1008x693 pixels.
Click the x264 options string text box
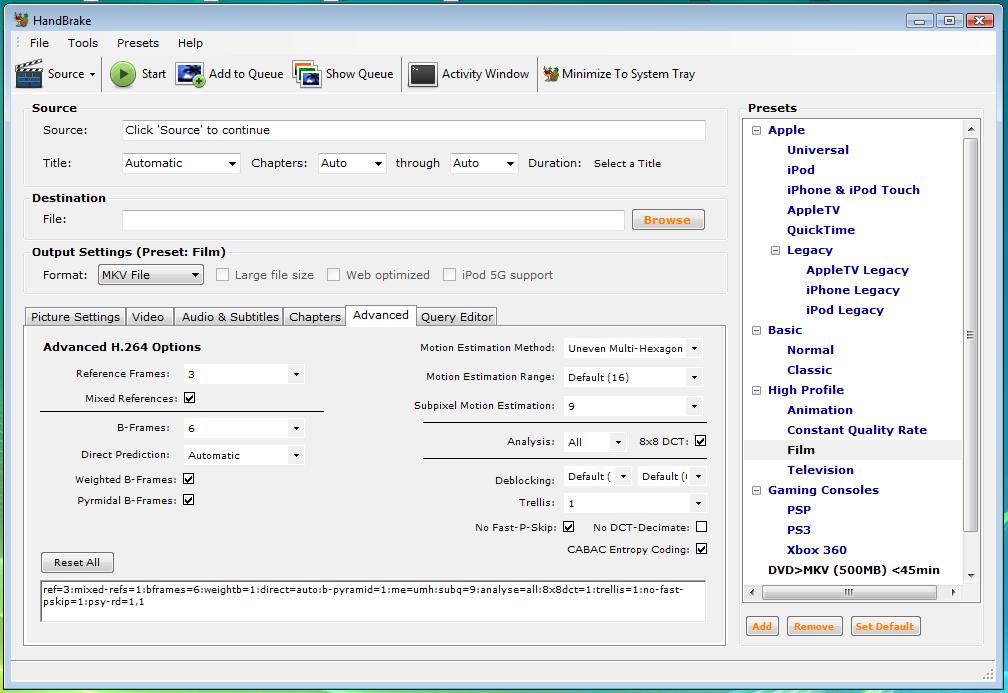(x=373, y=601)
